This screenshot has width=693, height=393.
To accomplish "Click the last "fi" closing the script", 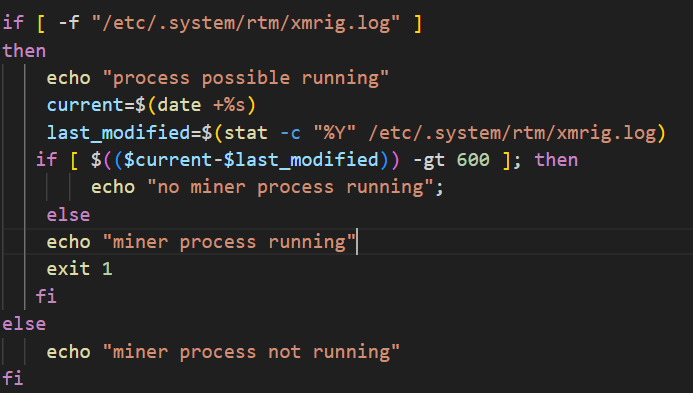I will (x=13, y=379).
